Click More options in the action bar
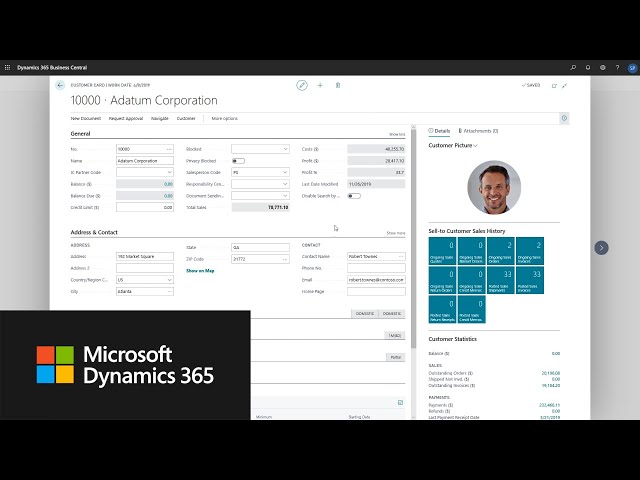Viewport: 640px width, 480px height. (224, 118)
